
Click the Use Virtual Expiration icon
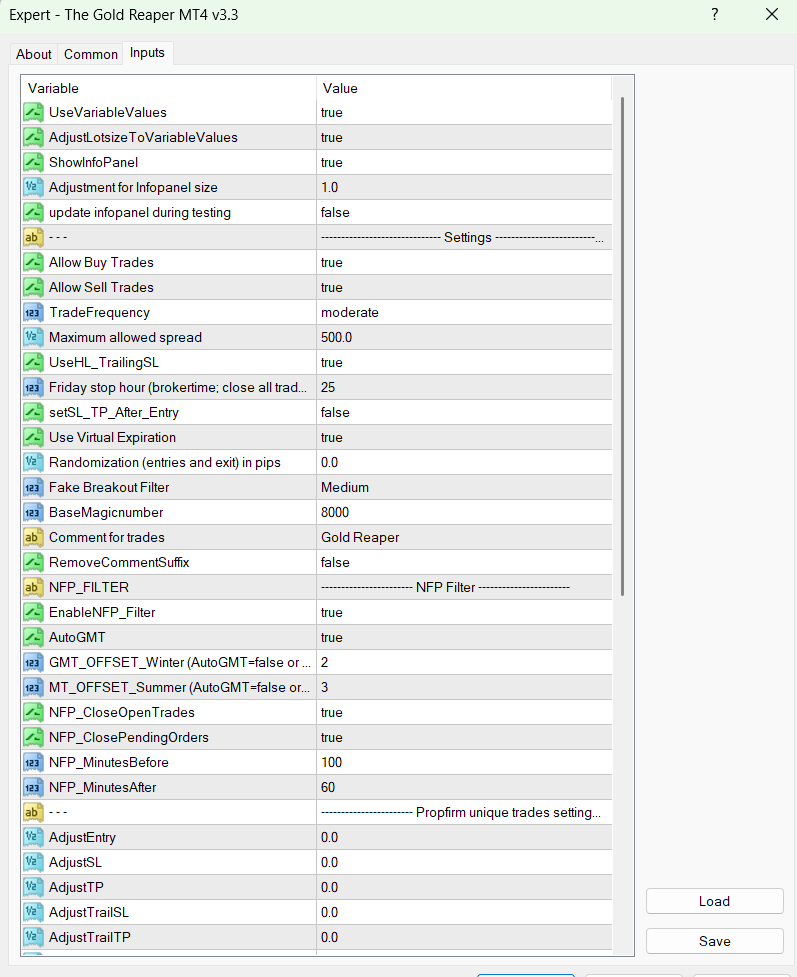click(x=33, y=437)
